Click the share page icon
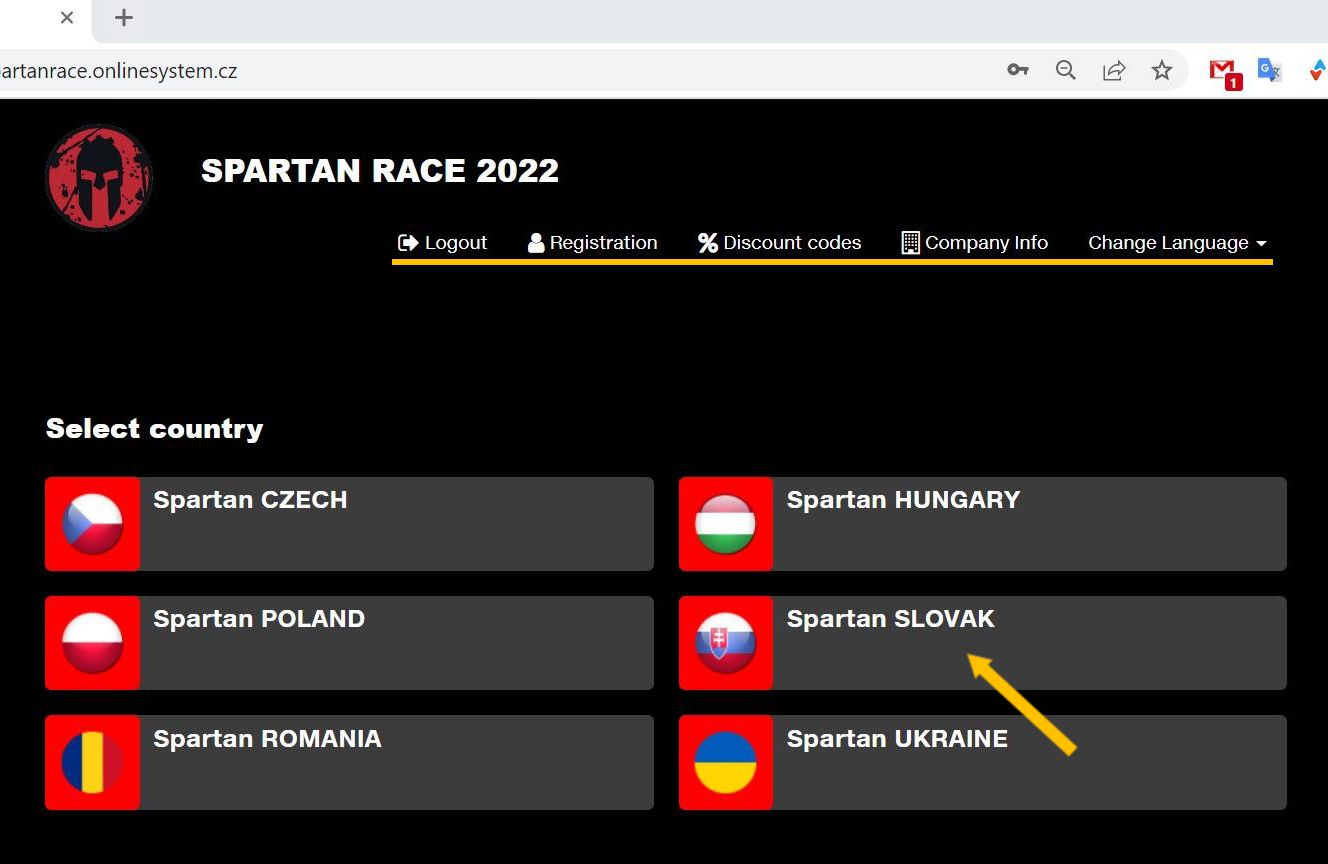The height and width of the screenshot is (864, 1328). (1113, 70)
